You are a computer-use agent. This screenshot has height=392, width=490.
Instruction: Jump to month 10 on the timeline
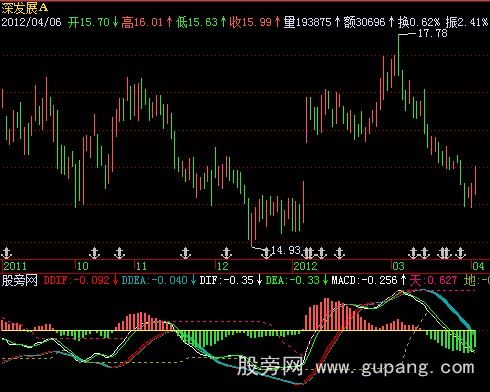(83, 266)
